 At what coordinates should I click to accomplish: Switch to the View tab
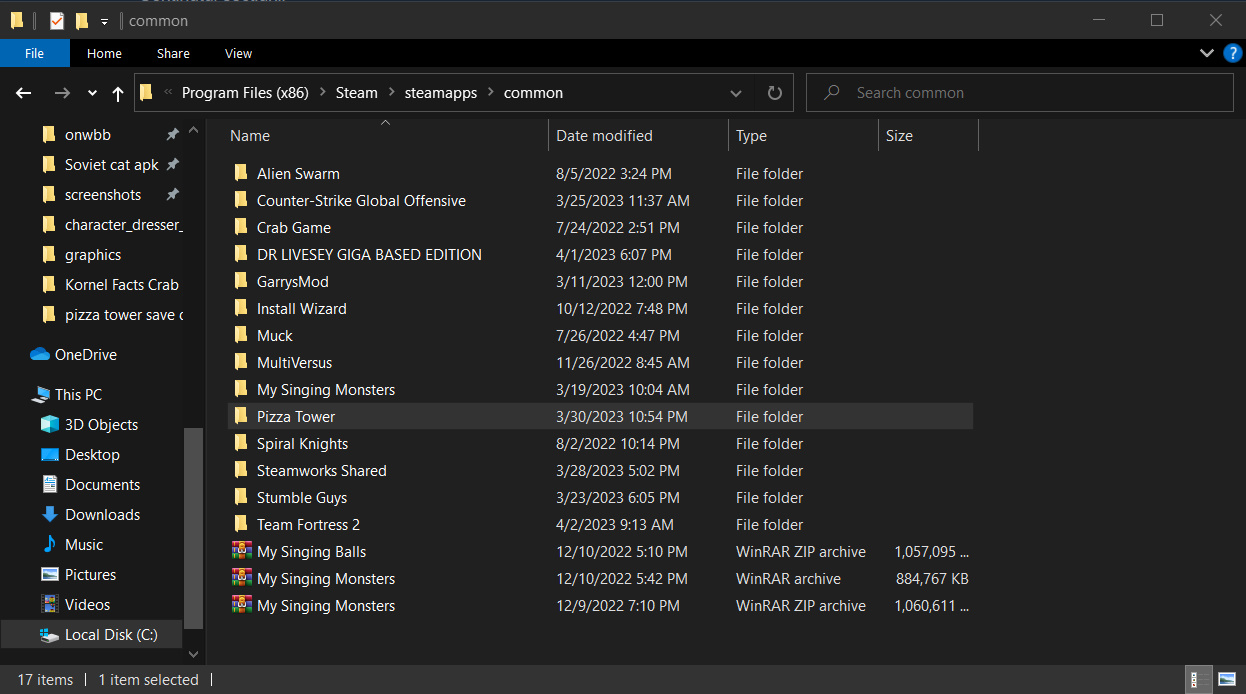click(x=238, y=53)
